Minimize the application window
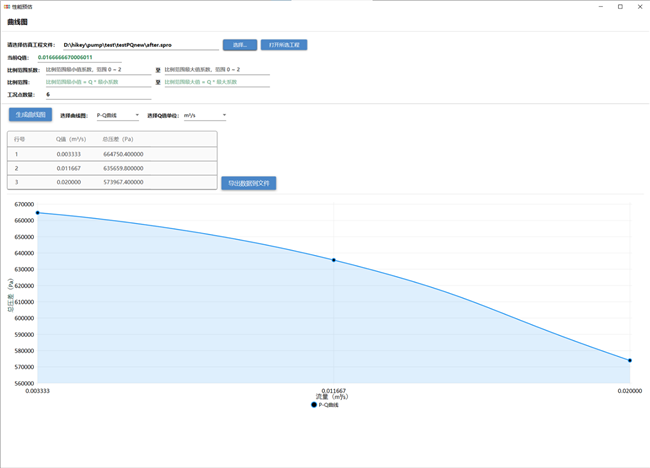 [601, 6]
